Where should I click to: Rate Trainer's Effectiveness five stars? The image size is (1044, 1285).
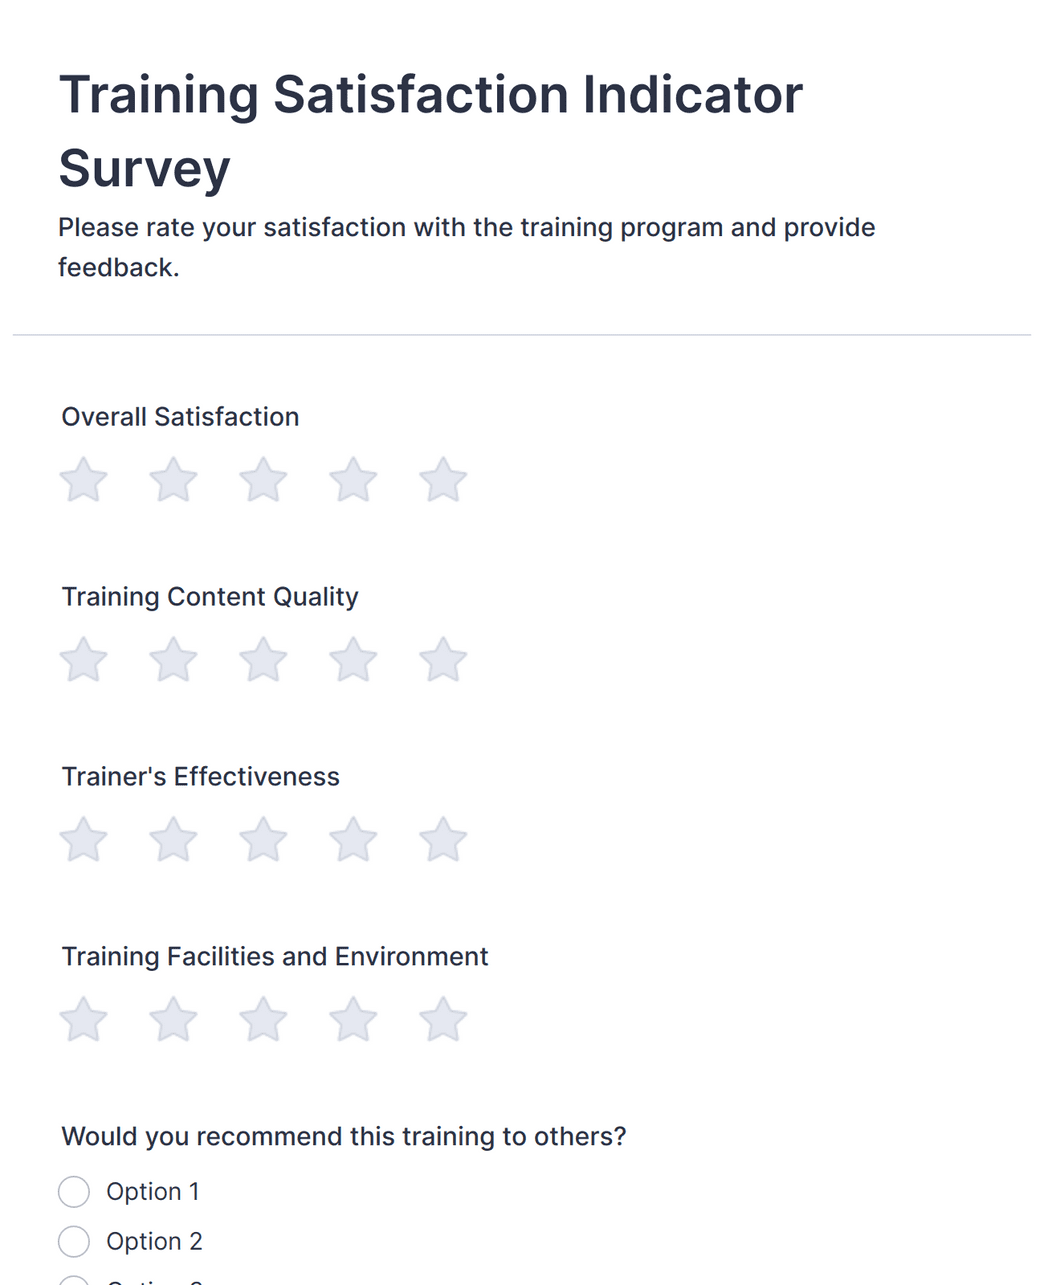442,840
